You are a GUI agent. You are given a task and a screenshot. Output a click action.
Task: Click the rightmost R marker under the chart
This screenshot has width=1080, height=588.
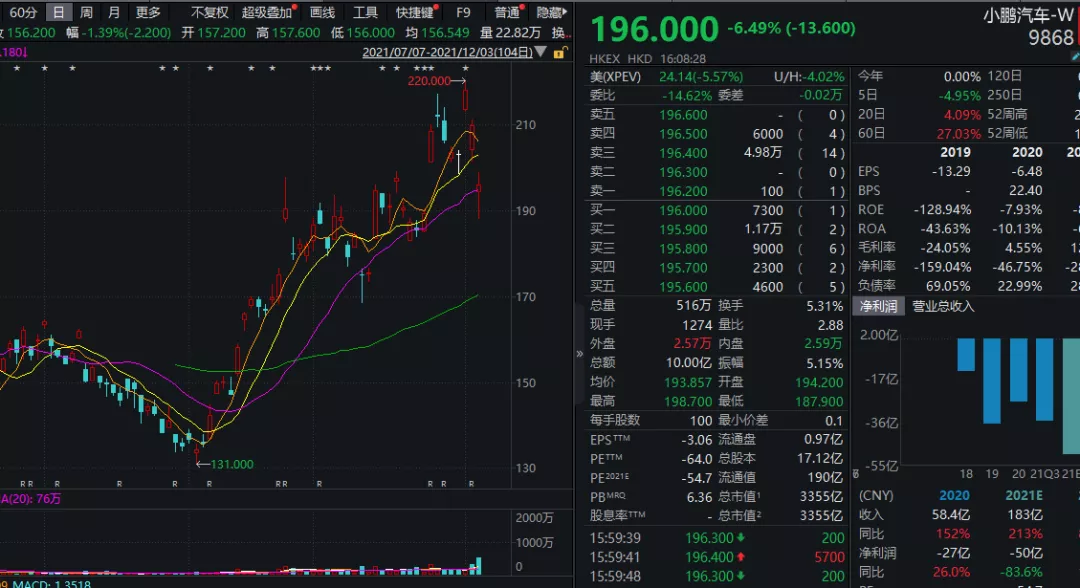click(x=472, y=484)
